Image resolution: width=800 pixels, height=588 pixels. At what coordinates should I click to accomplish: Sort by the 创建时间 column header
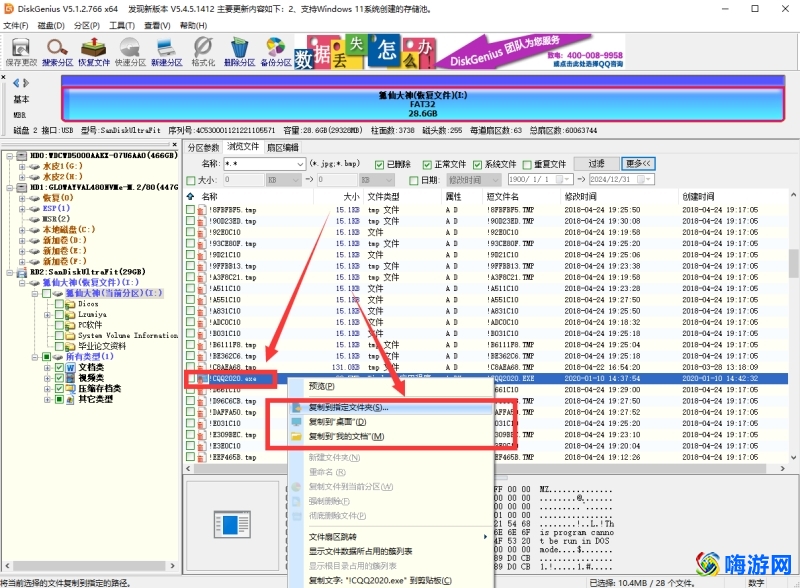(x=698, y=197)
